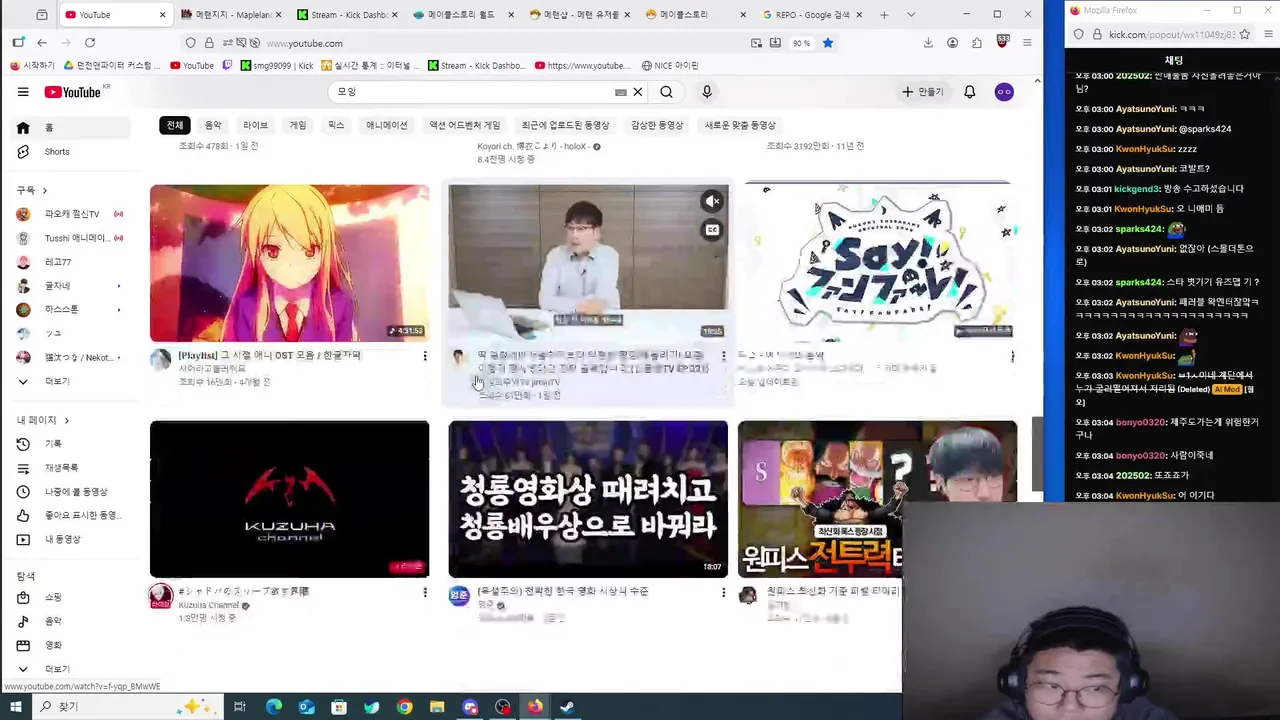Image resolution: width=1280 pixels, height=720 pixels.
Task: Open options menu for the Say! ファンファーレ video
Action: point(1012,356)
